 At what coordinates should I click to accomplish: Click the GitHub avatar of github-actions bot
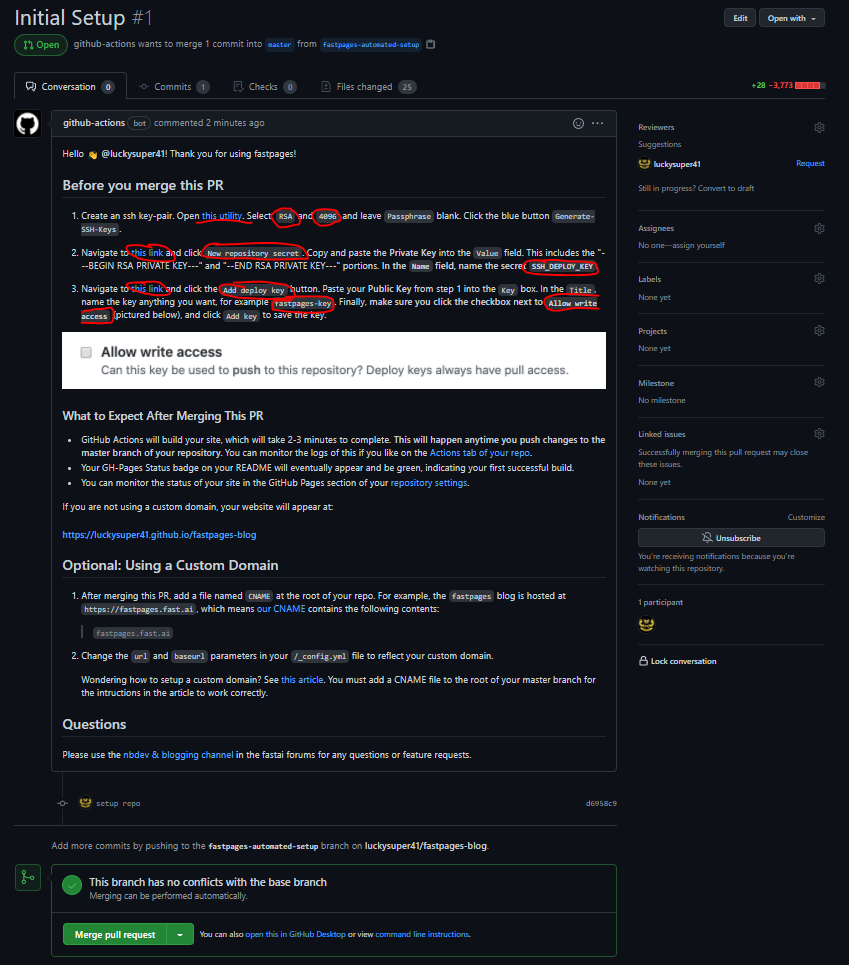pos(27,124)
